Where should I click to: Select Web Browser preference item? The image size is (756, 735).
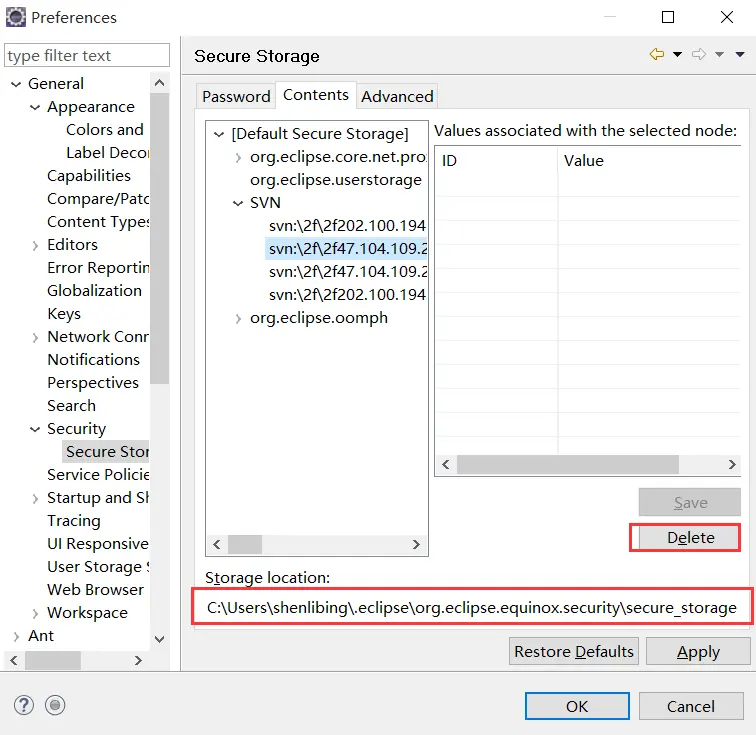click(95, 590)
